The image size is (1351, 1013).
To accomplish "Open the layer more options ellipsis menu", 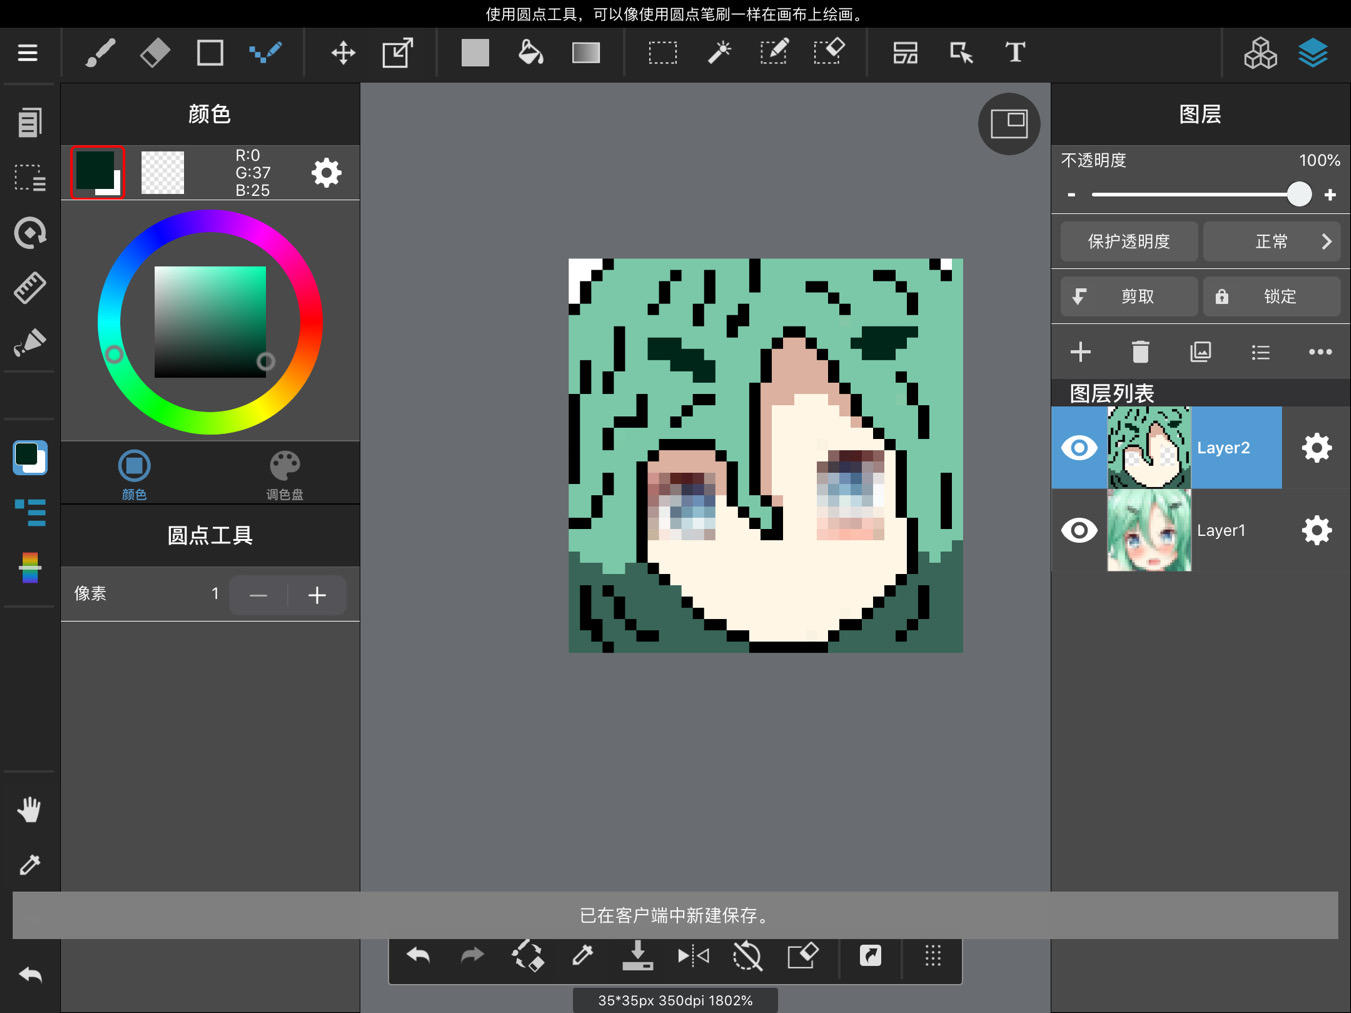I will pyautogui.click(x=1320, y=352).
